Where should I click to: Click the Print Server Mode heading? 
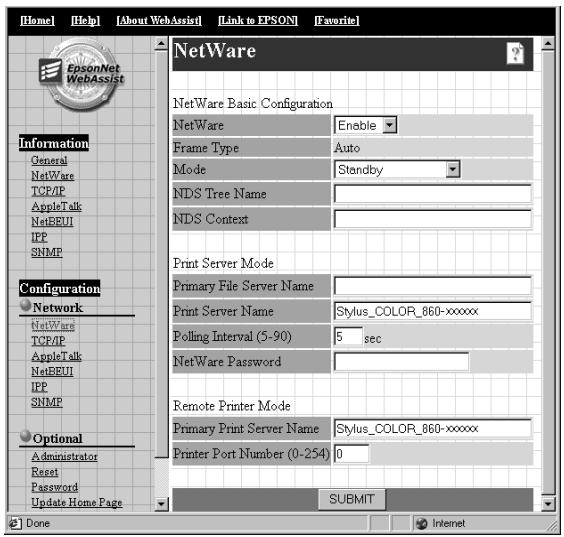click(x=223, y=263)
